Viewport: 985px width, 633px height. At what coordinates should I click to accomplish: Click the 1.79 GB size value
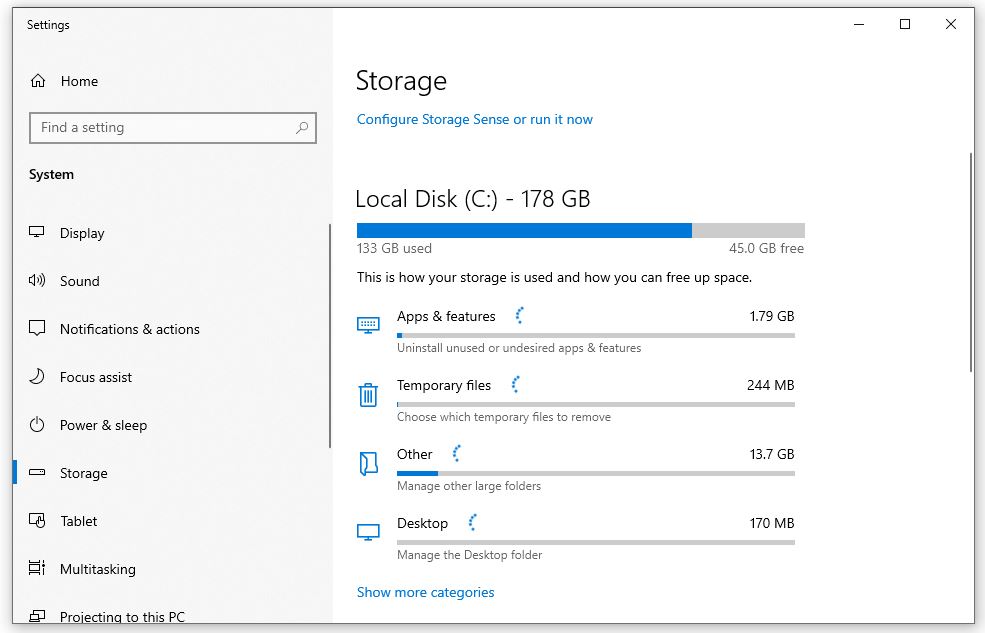coord(772,316)
